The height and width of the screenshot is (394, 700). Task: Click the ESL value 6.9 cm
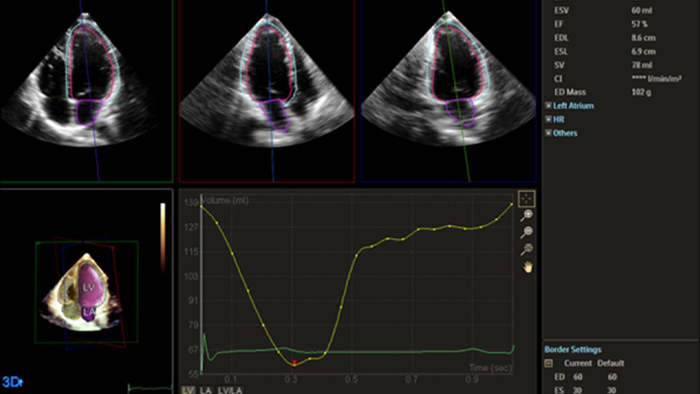pyautogui.click(x=643, y=51)
